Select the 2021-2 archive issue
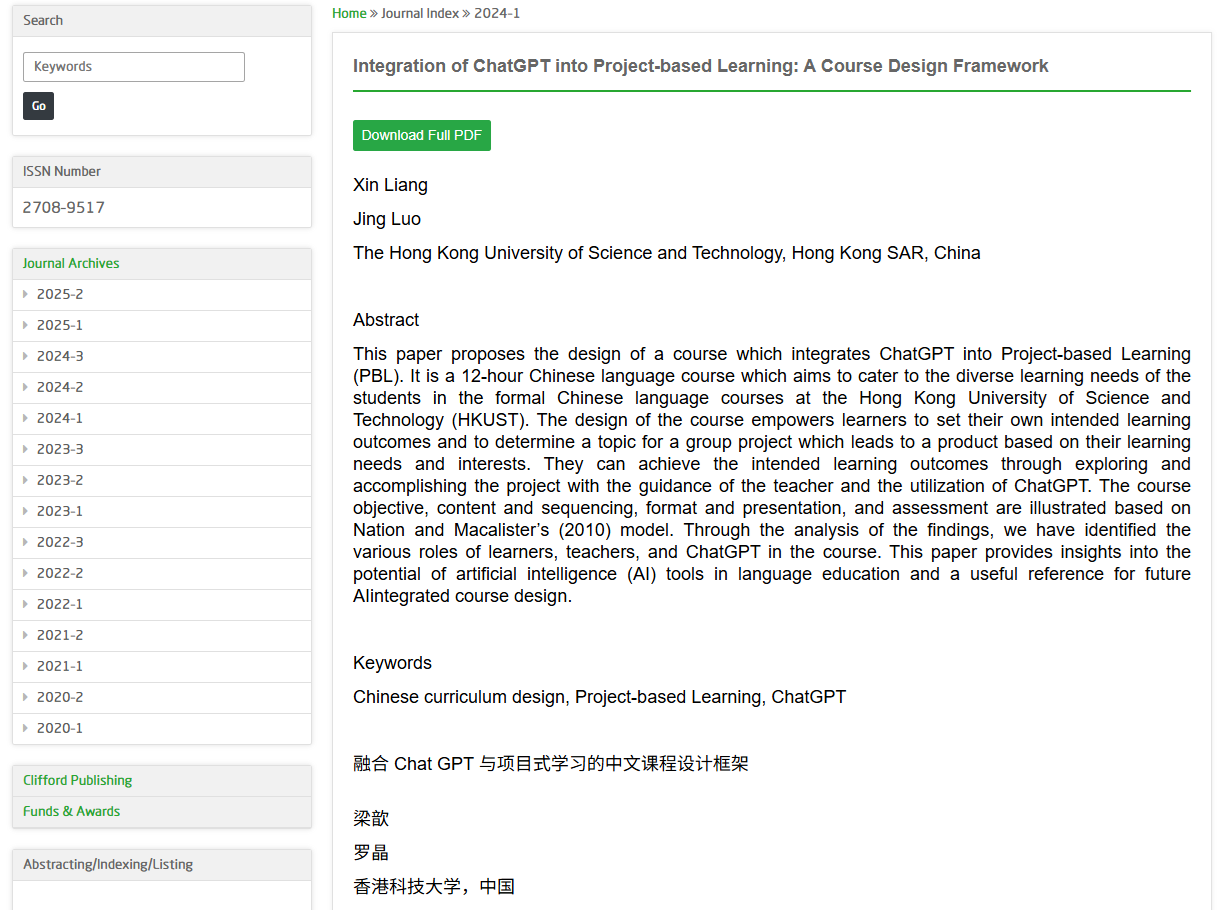1220x910 pixels. pyautogui.click(x=162, y=635)
